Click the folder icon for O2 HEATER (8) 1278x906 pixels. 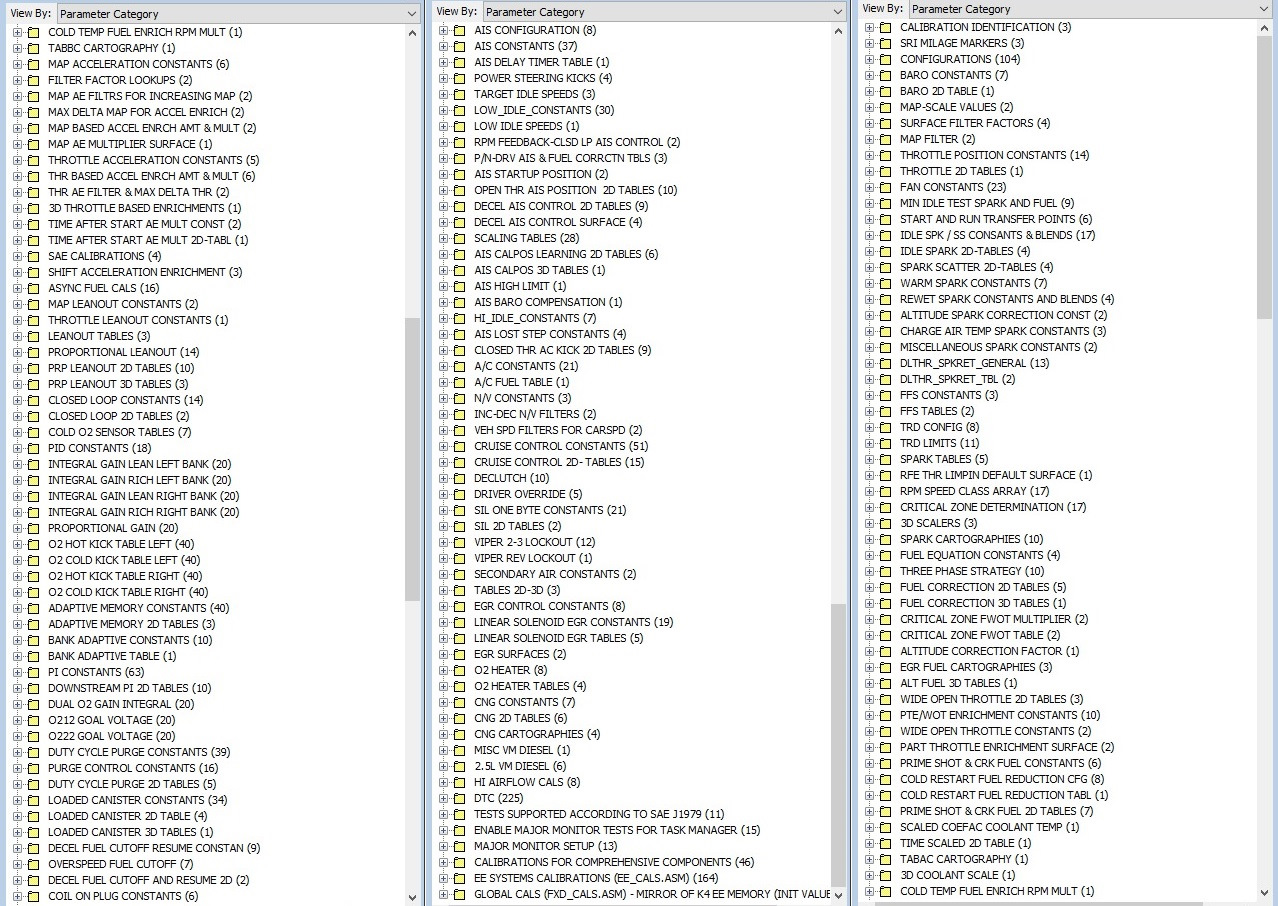pos(459,670)
